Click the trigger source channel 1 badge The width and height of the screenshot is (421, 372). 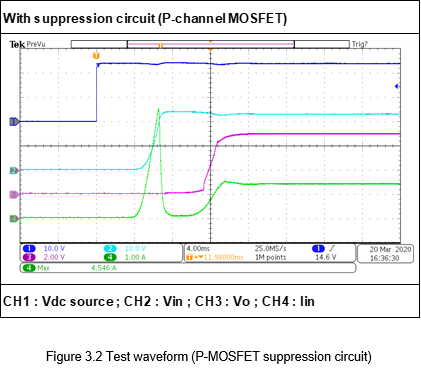[318, 249]
